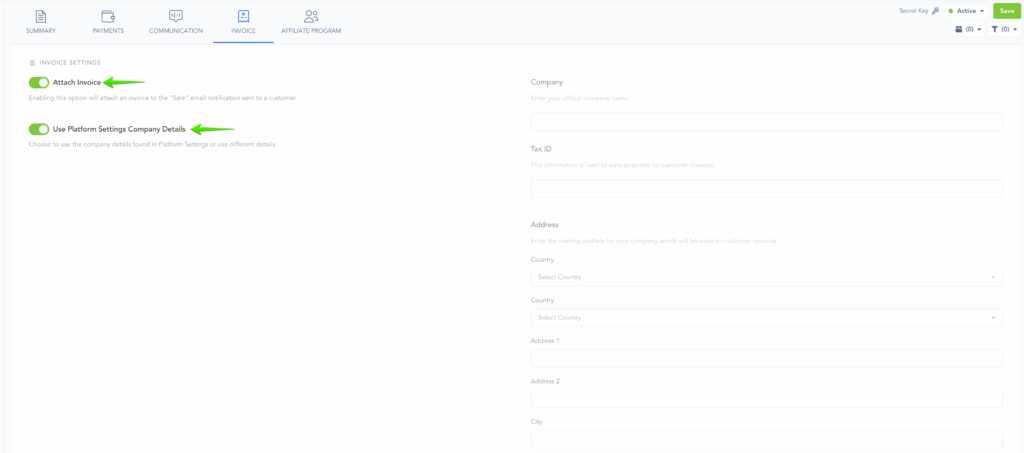Click the package box icon

point(959,30)
